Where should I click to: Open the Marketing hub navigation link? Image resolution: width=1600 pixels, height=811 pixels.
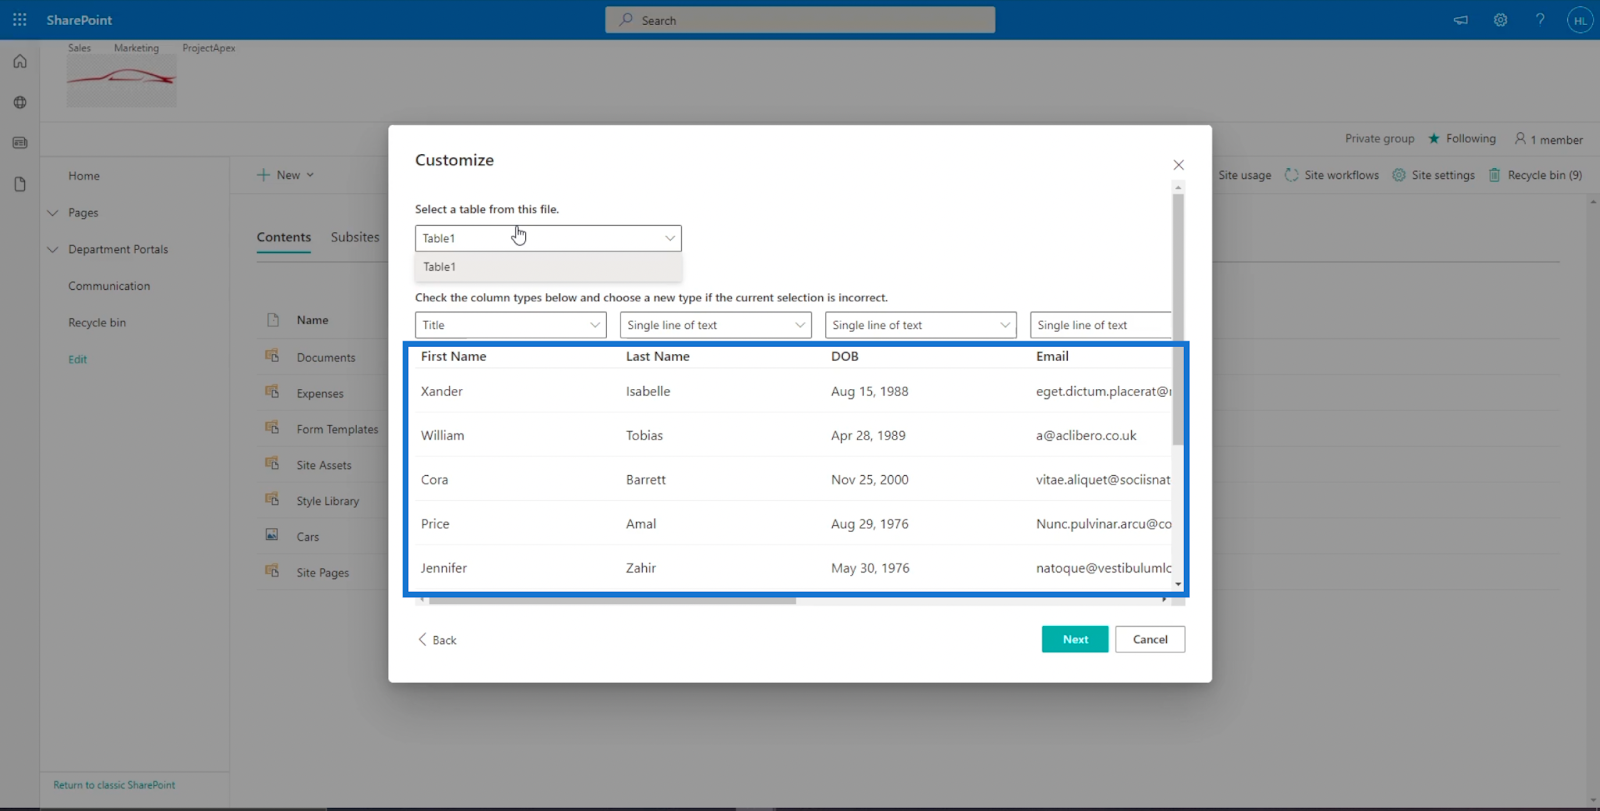(136, 48)
